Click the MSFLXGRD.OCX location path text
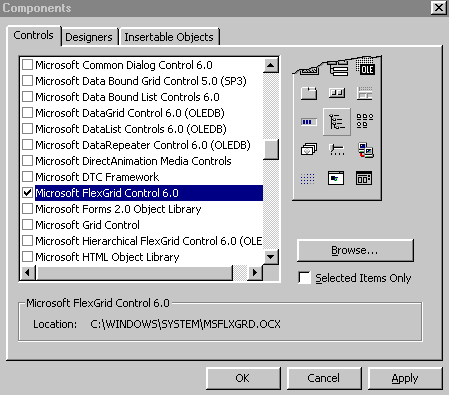This screenshot has height=395, width=449. click(x=185, y=324)
